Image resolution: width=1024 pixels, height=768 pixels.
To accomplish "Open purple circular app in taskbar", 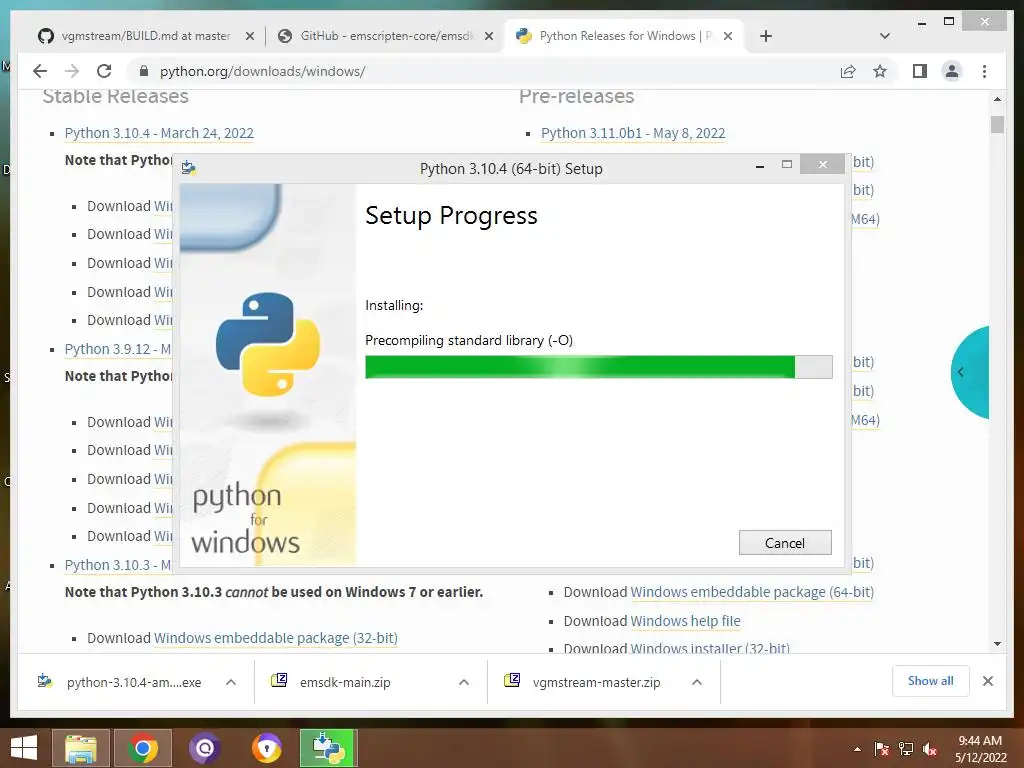I will coord(205,748).
